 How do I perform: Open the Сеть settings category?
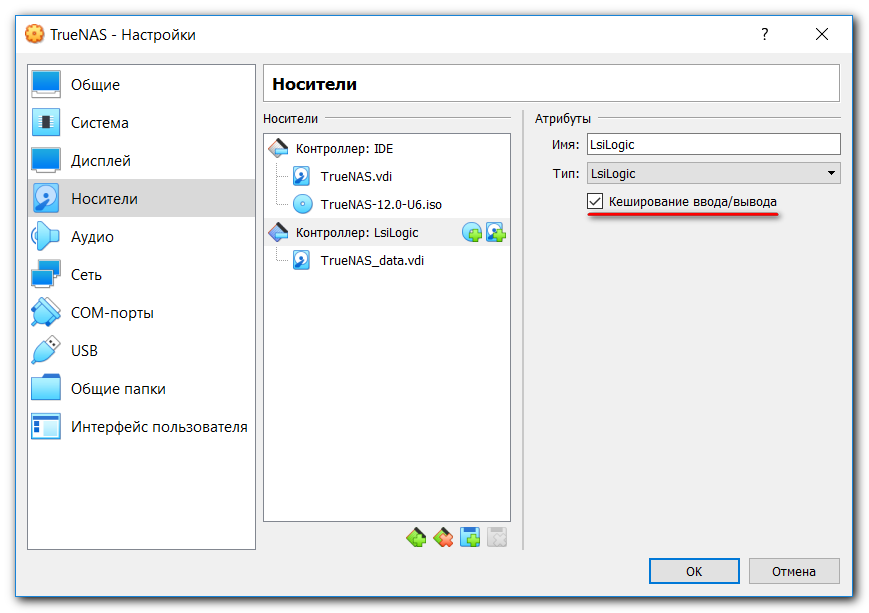coord(141,274)
